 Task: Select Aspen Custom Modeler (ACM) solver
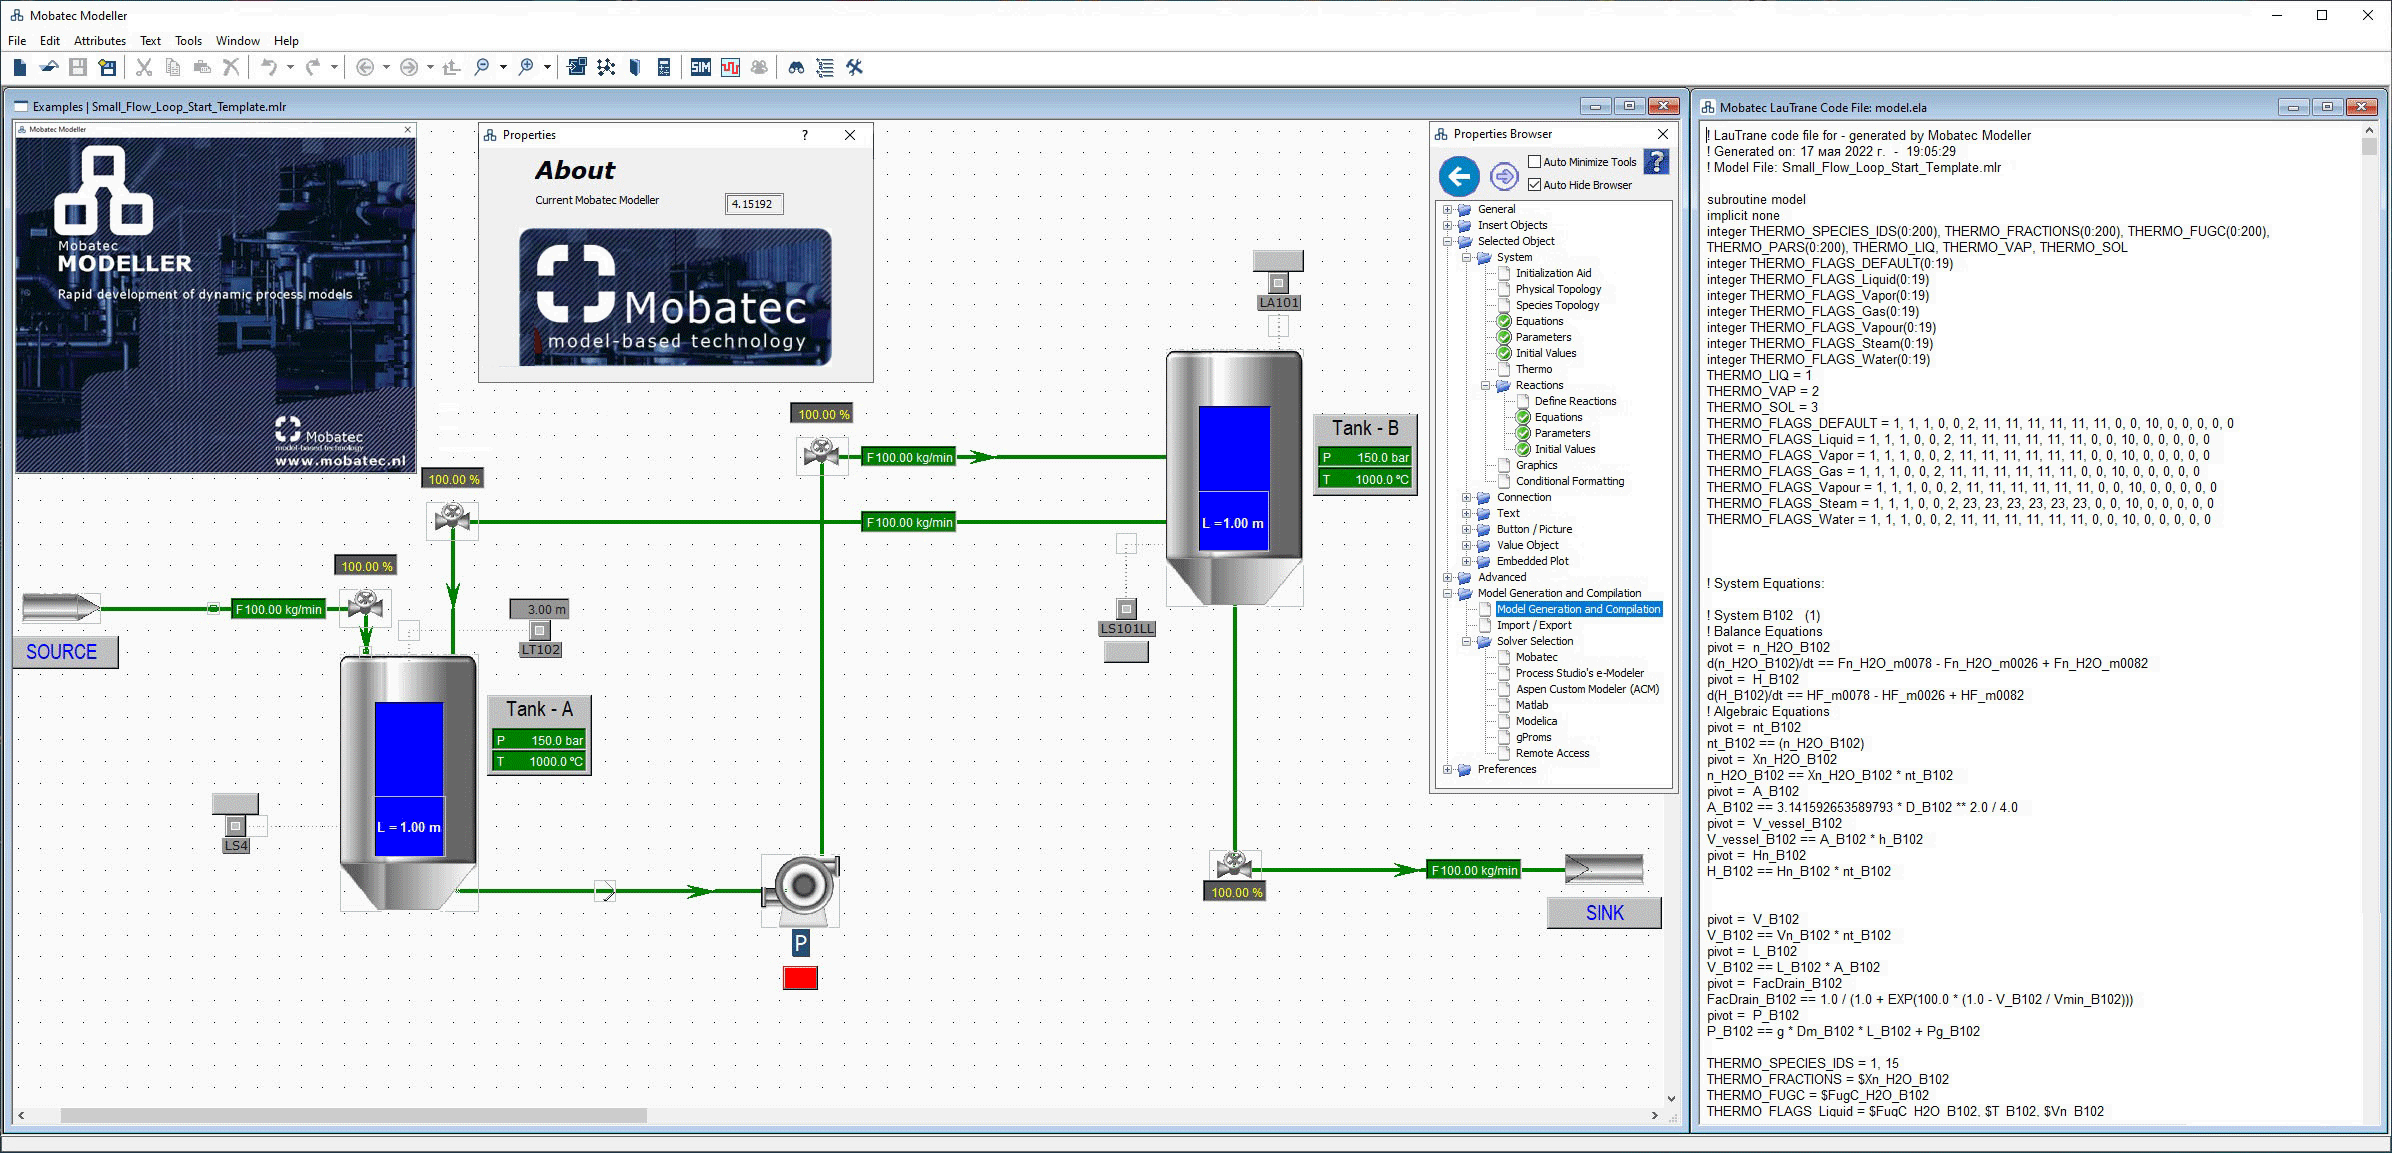1587,689
